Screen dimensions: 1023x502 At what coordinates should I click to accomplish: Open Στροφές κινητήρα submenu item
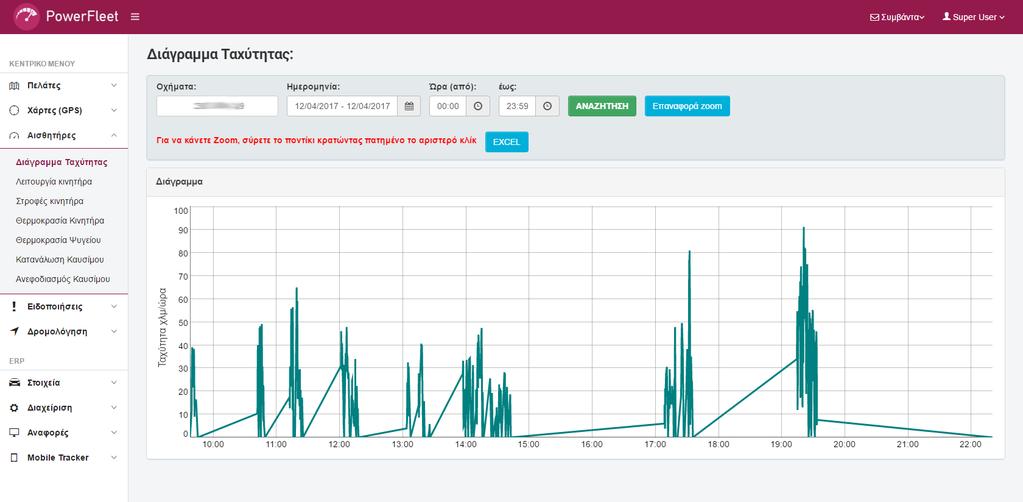50,201
